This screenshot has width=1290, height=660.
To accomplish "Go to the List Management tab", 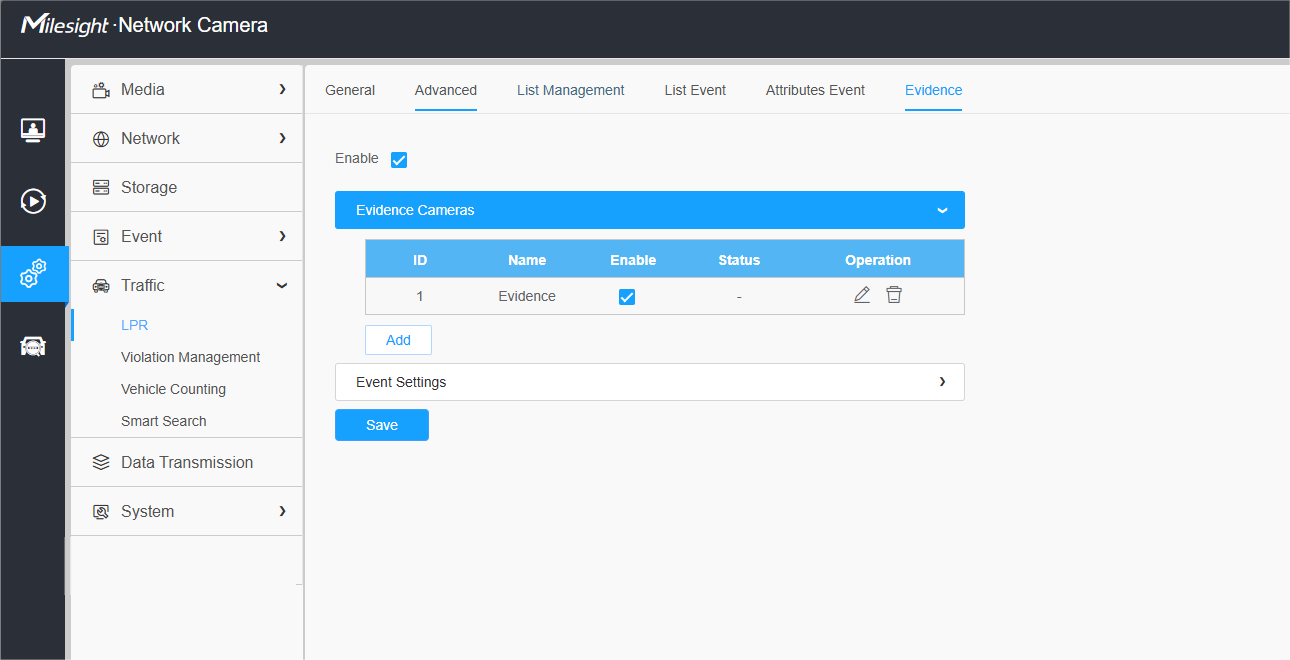I will [571, 90].
